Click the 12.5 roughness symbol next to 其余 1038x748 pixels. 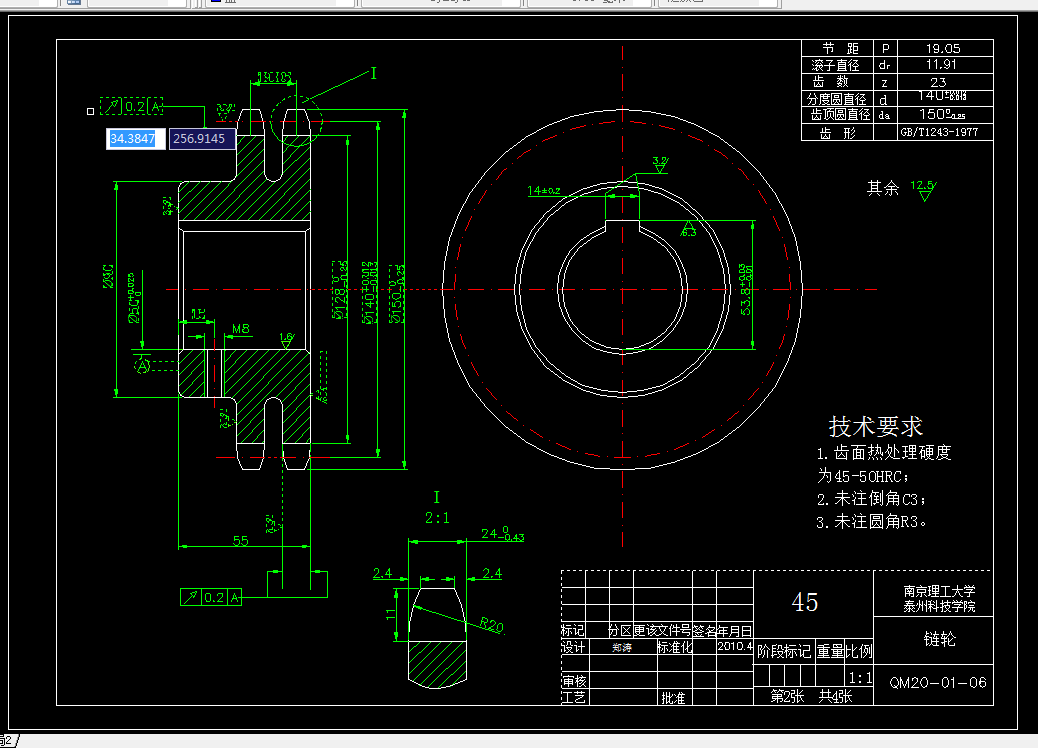point(924,190)
